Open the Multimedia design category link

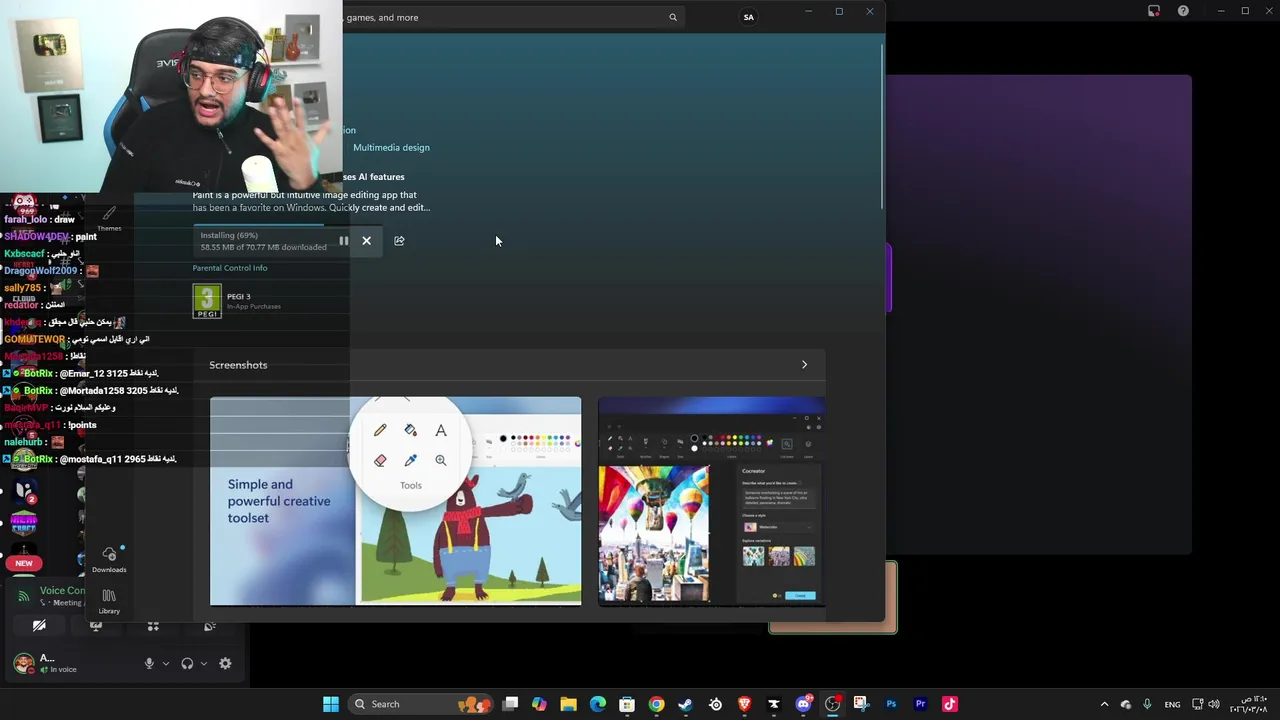coord(391,147)
